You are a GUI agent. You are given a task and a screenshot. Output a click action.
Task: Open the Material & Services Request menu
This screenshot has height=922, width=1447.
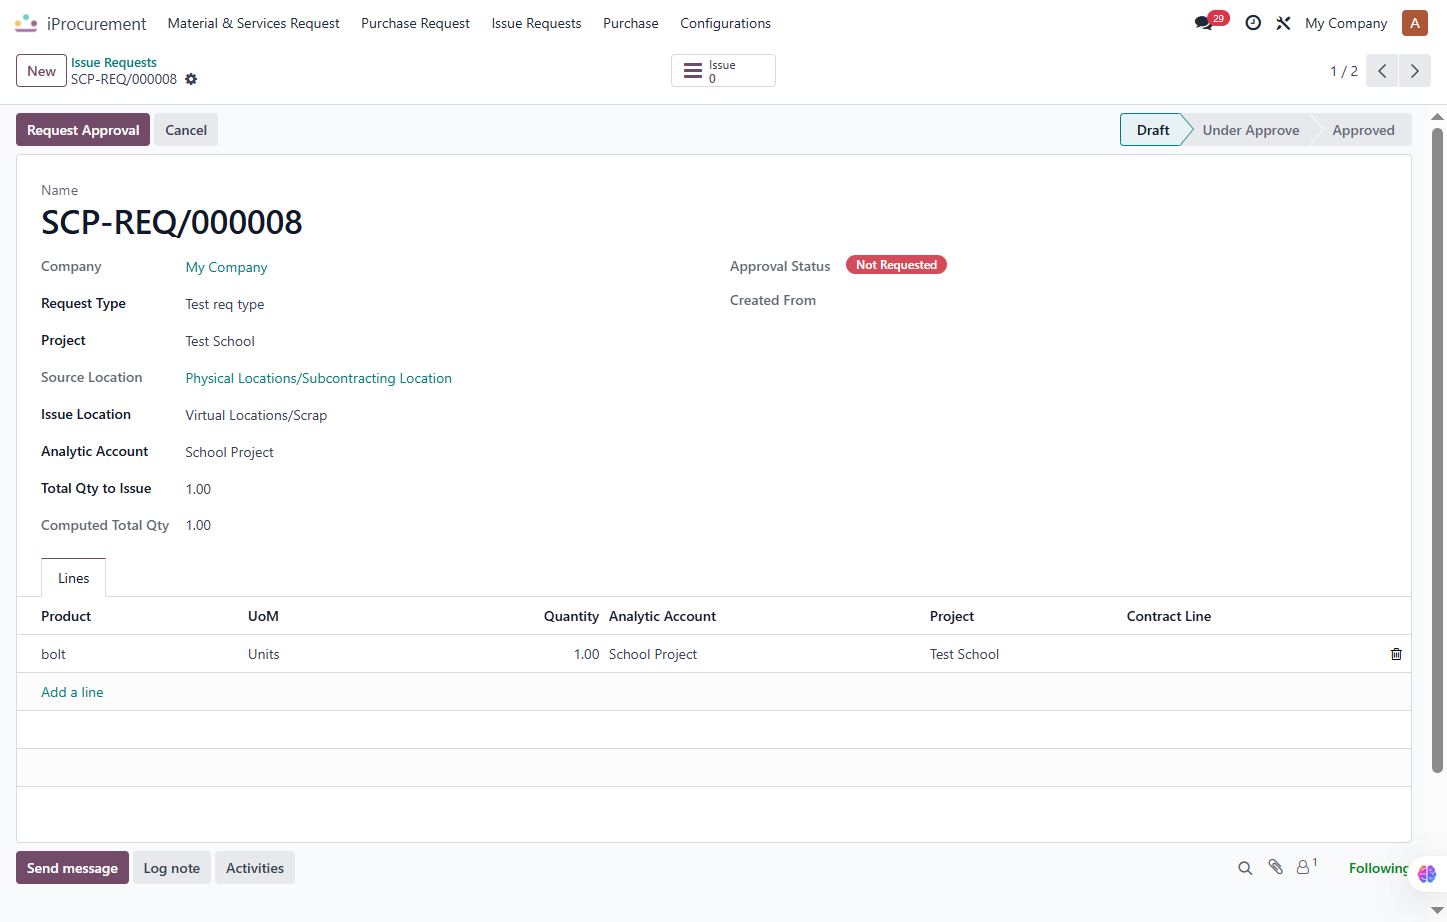pos(254,23)
